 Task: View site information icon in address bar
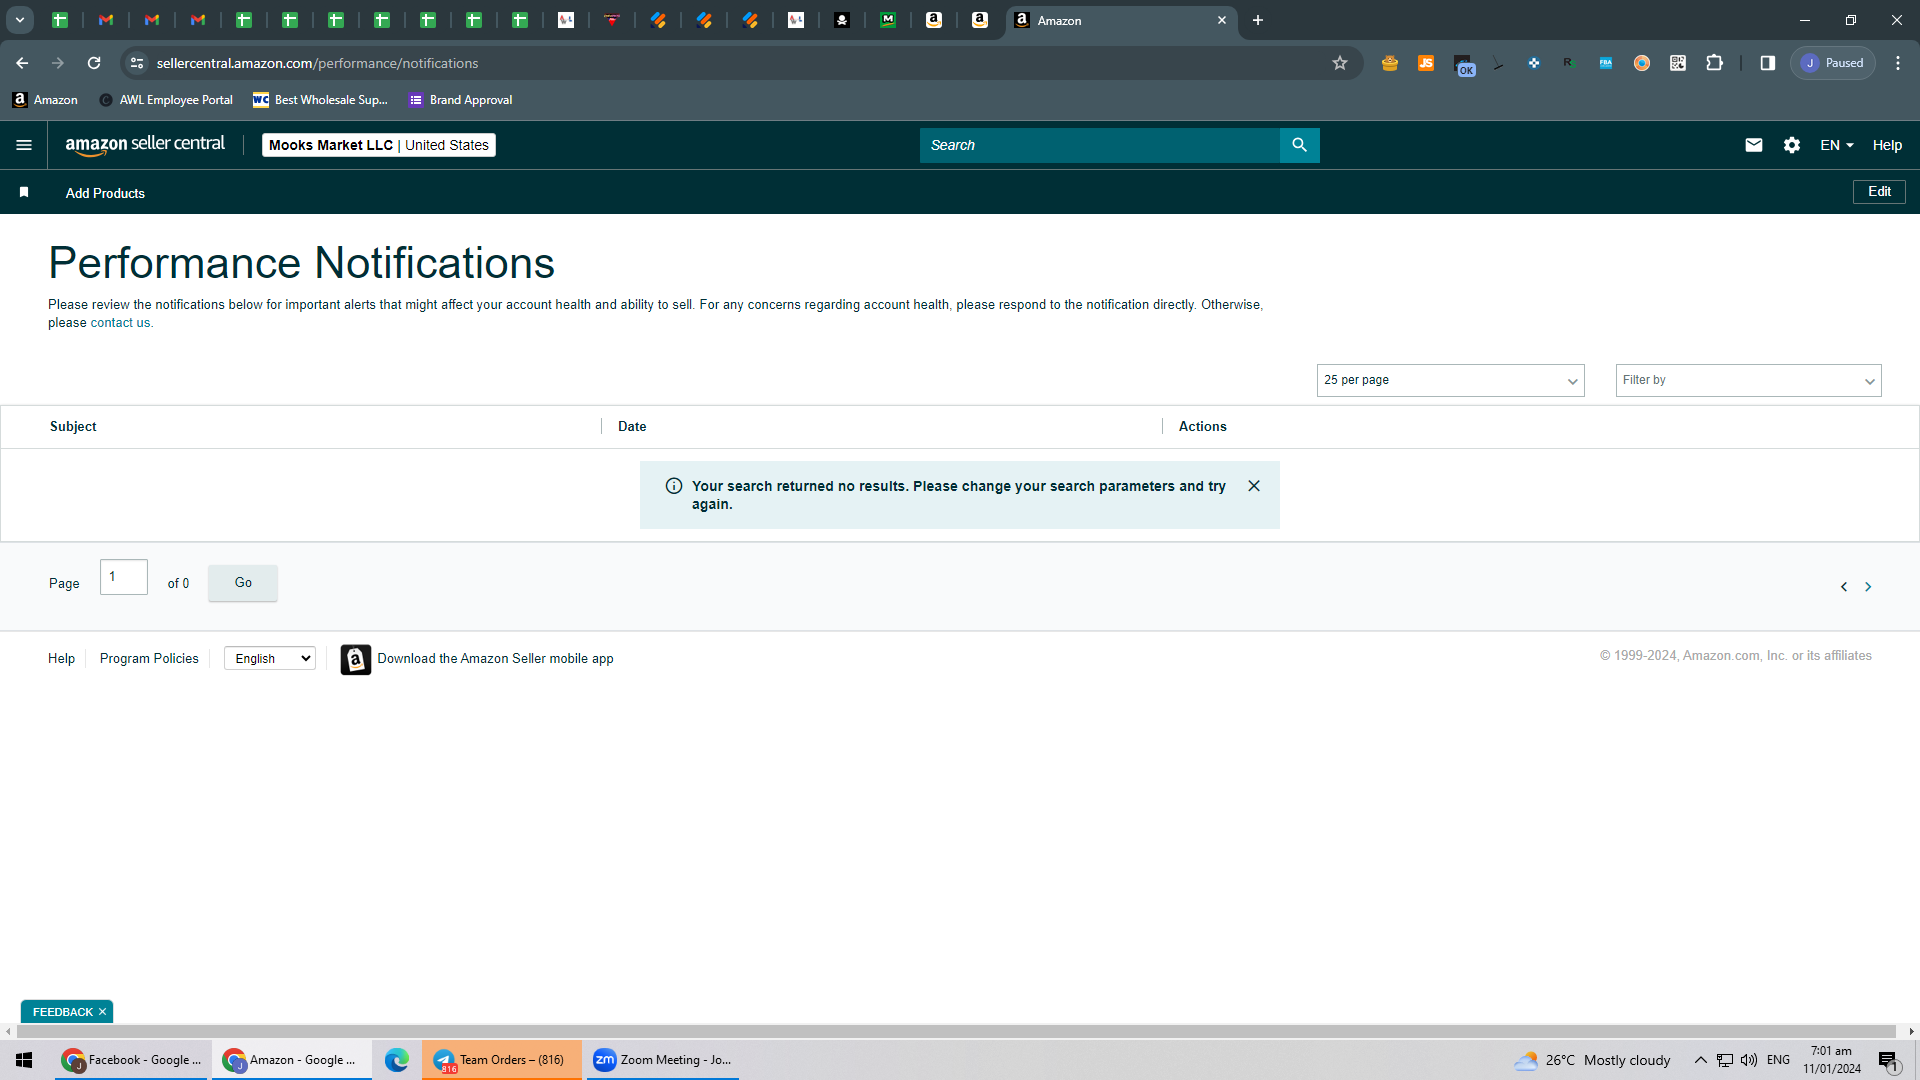[x=137, y=63]
